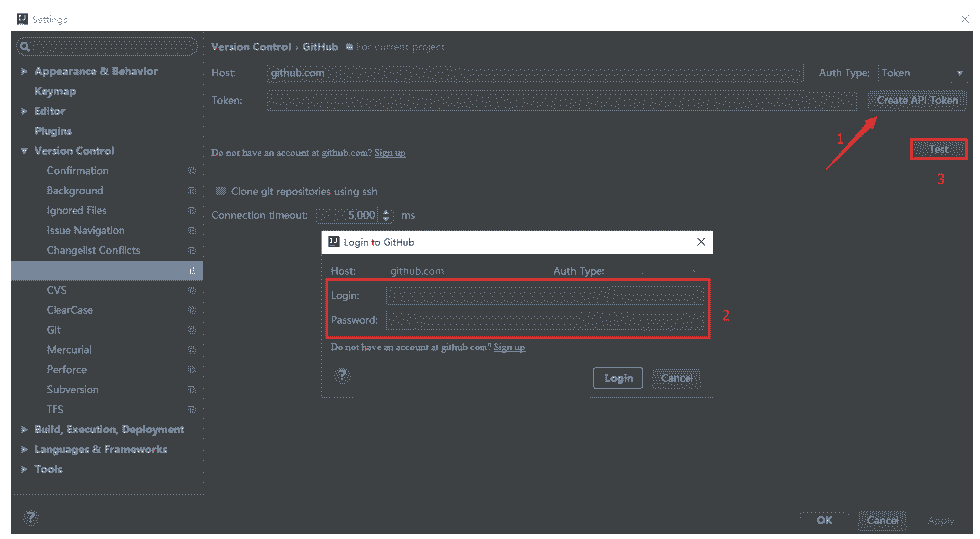Expand the Appearance & Behavior section
Viewport: 980px width, 539px height.
pos(24,72)
